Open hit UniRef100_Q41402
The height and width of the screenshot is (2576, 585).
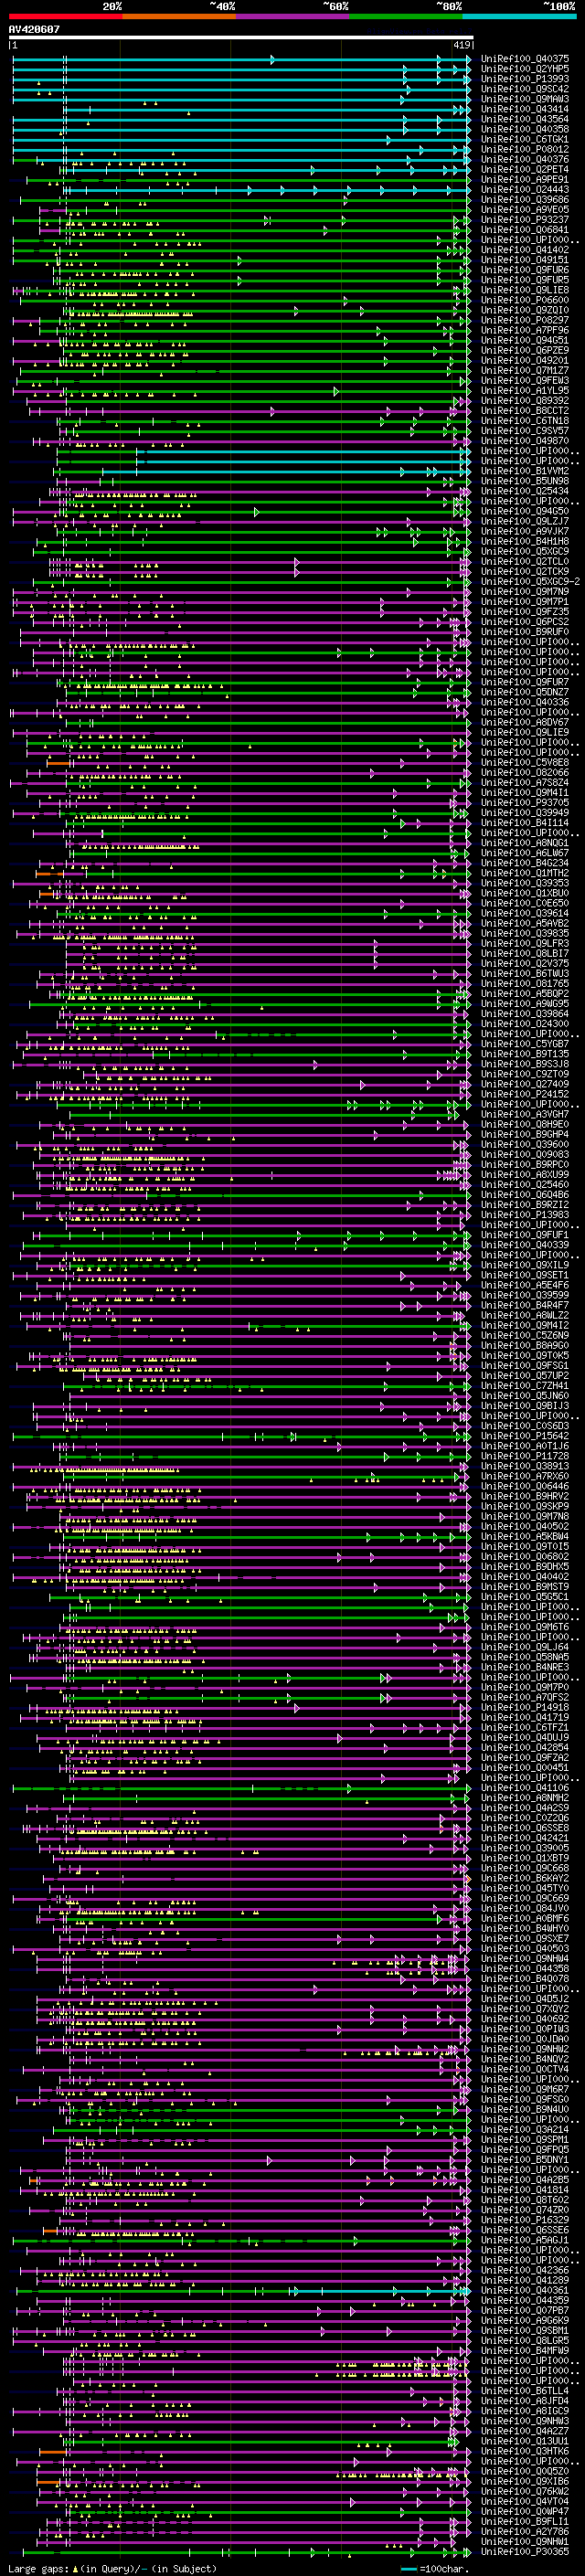[525, 250]
